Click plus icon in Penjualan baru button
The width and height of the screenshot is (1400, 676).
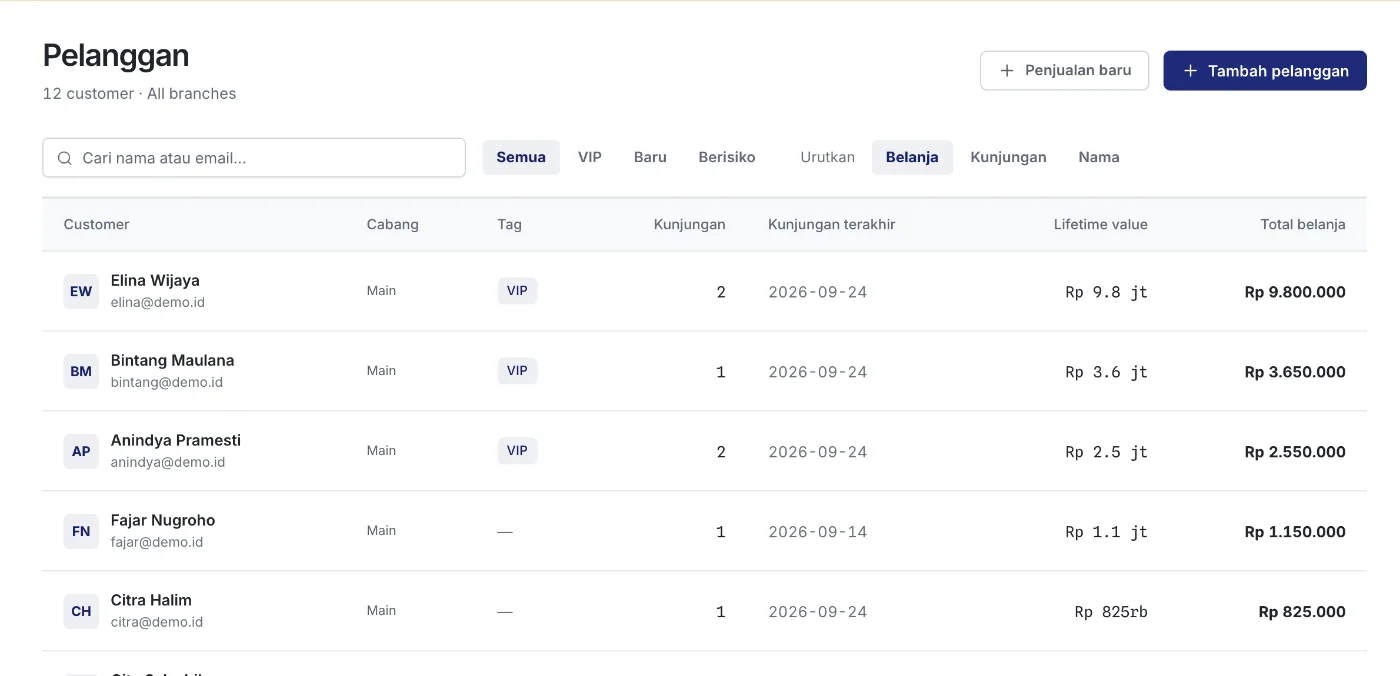tap(1007, 71)
